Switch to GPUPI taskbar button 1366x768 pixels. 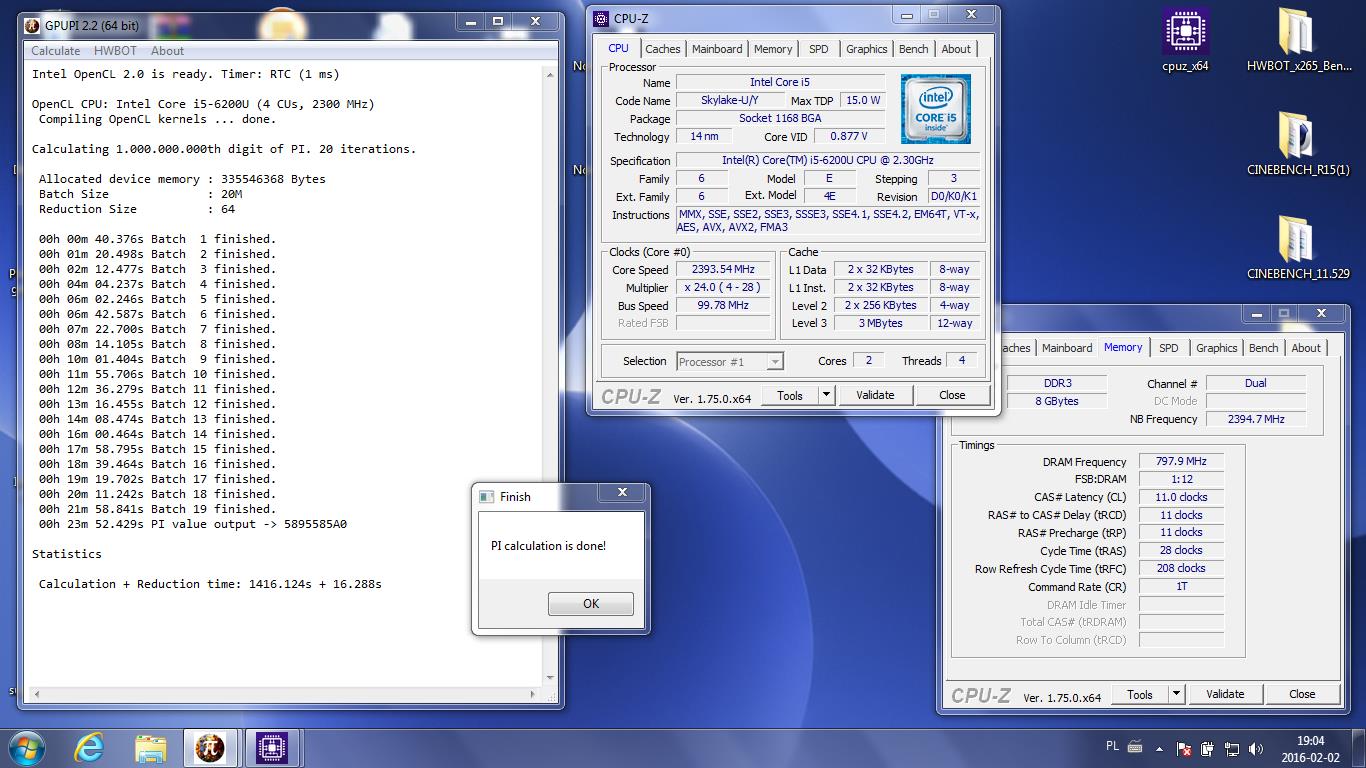click(209, 748)
